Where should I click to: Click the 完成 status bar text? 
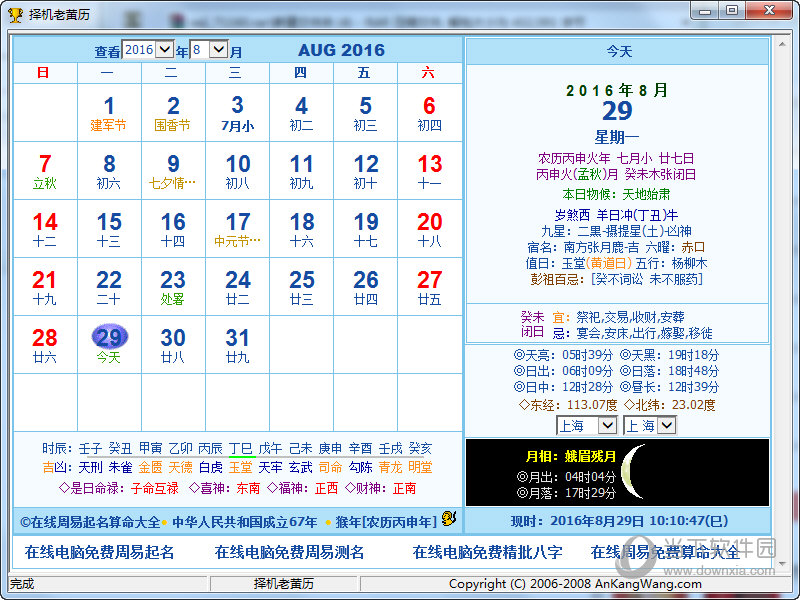(x=22, y=584)
